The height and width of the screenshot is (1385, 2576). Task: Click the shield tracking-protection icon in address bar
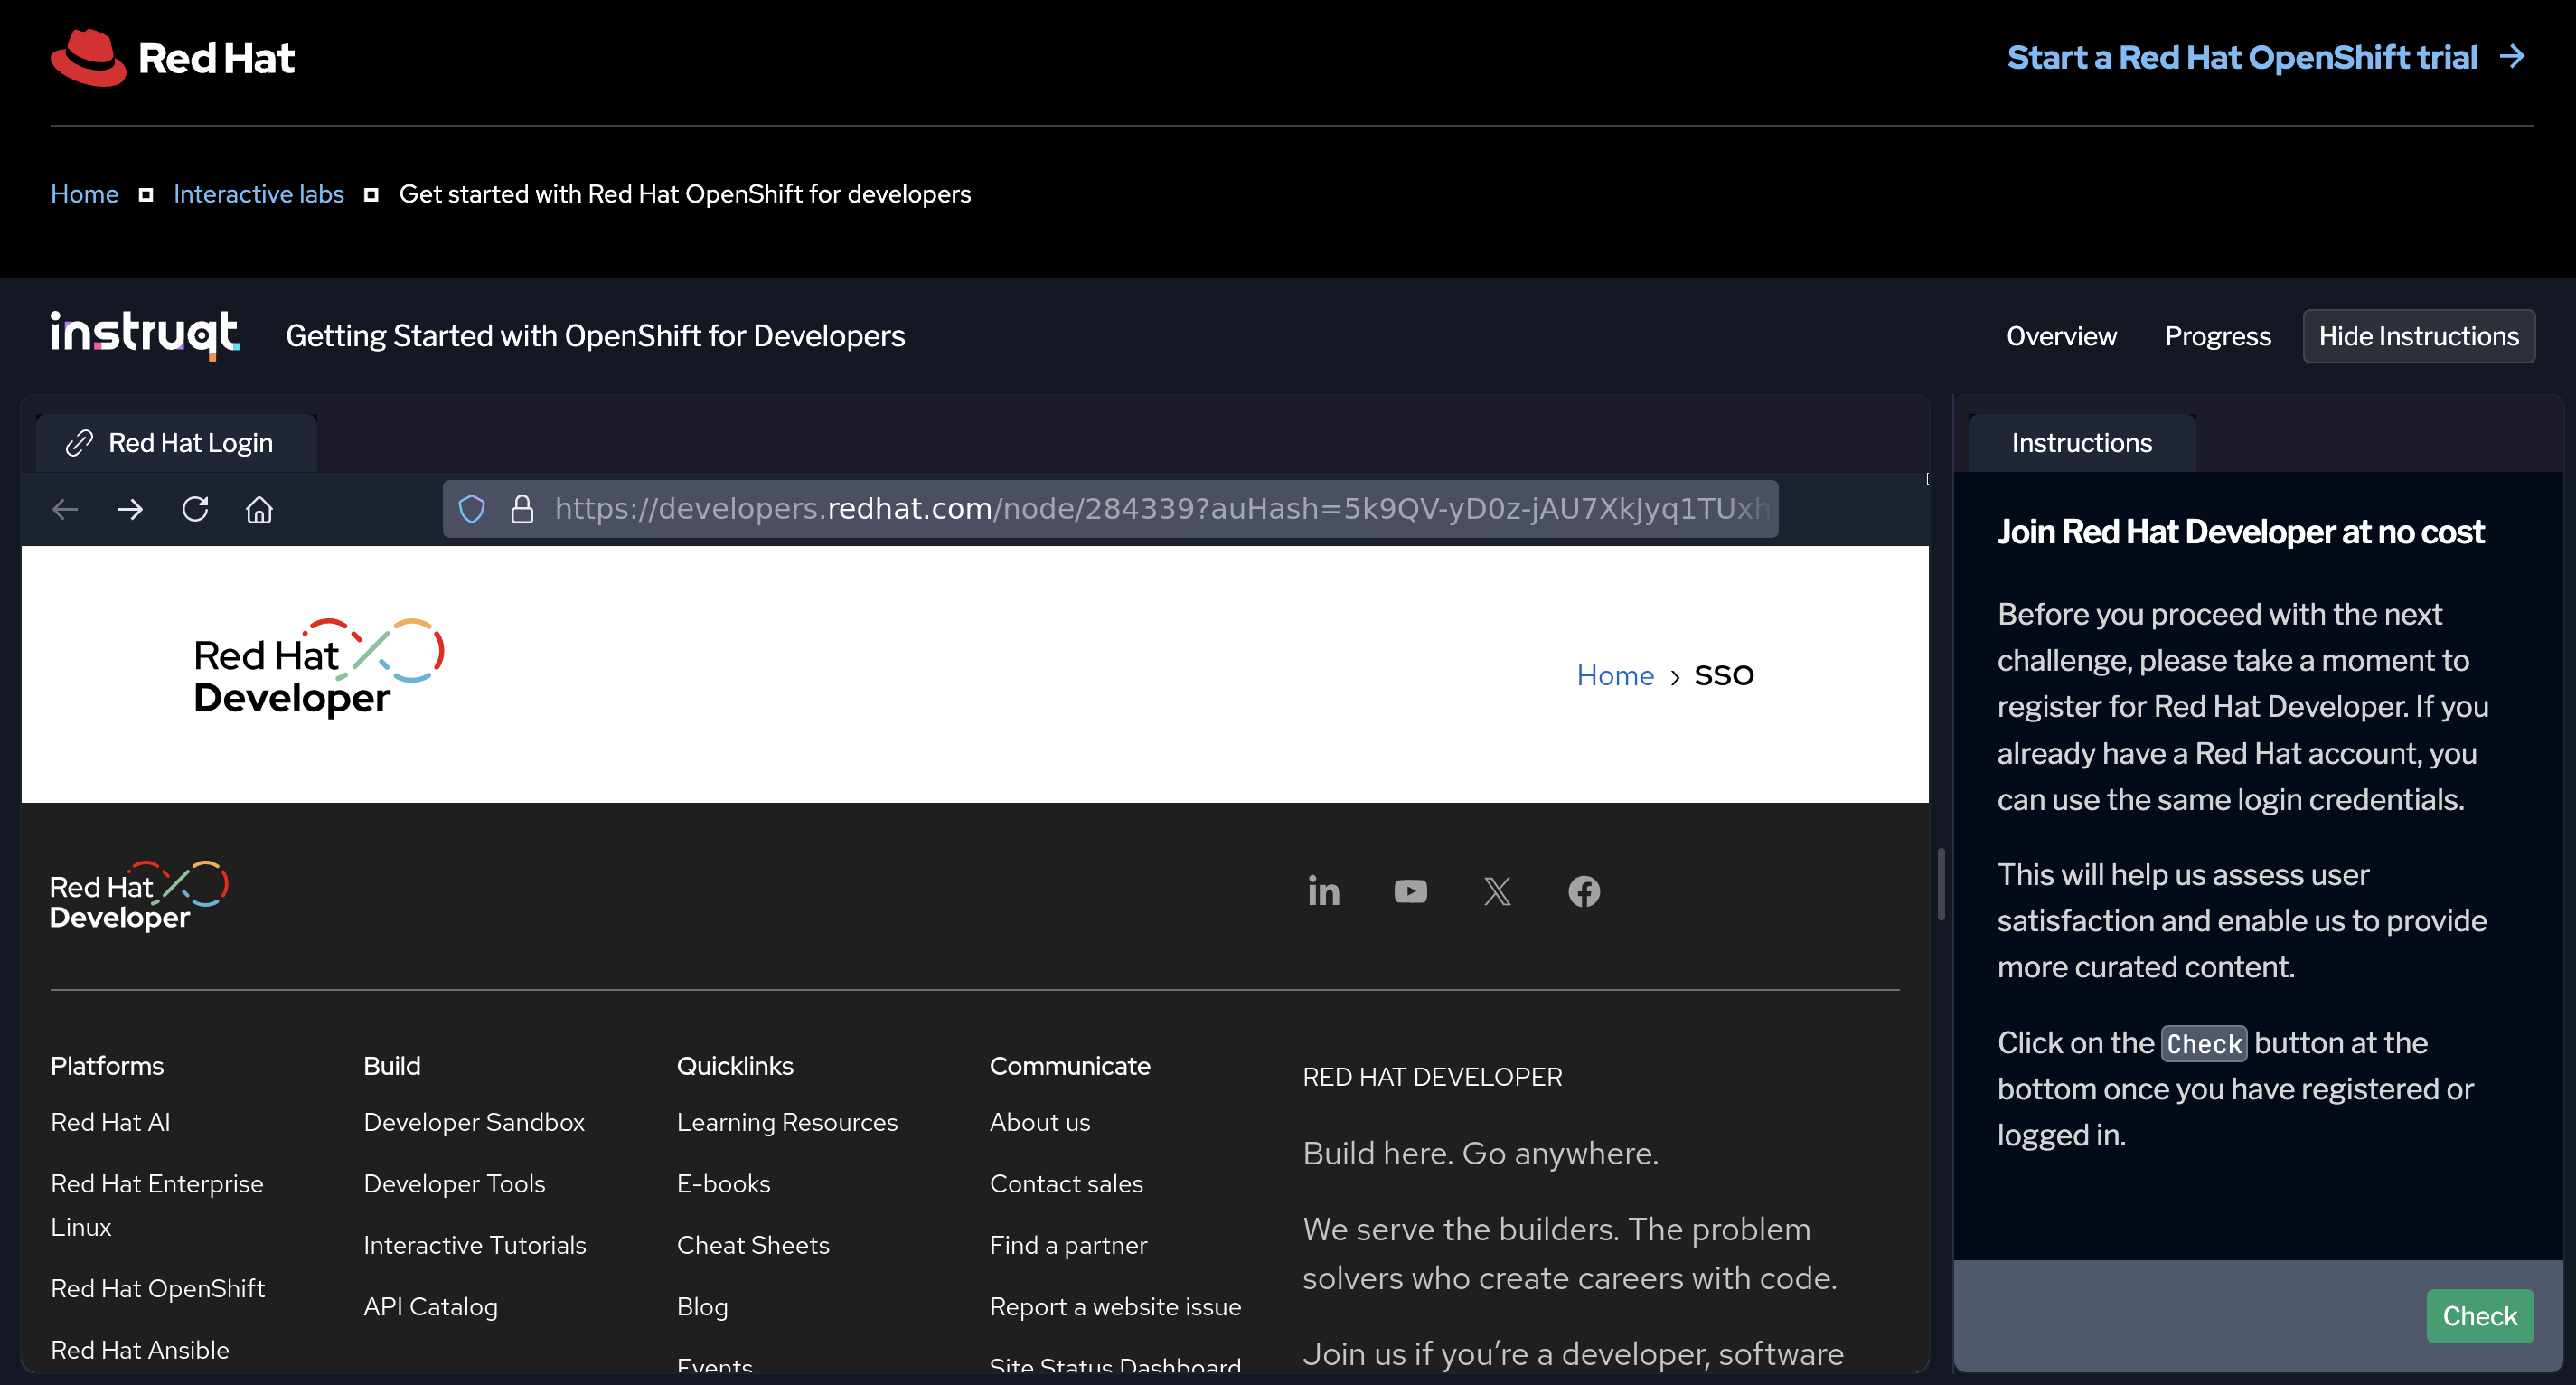point(471,509)
